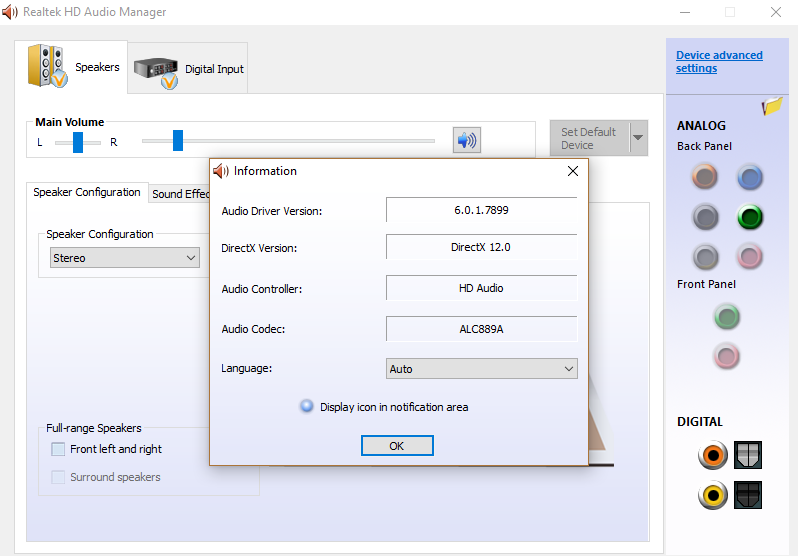The width and height of the screenshot is (798, 556).
Task: Click the green front panel jack
Action: click(x=727, y=317)
